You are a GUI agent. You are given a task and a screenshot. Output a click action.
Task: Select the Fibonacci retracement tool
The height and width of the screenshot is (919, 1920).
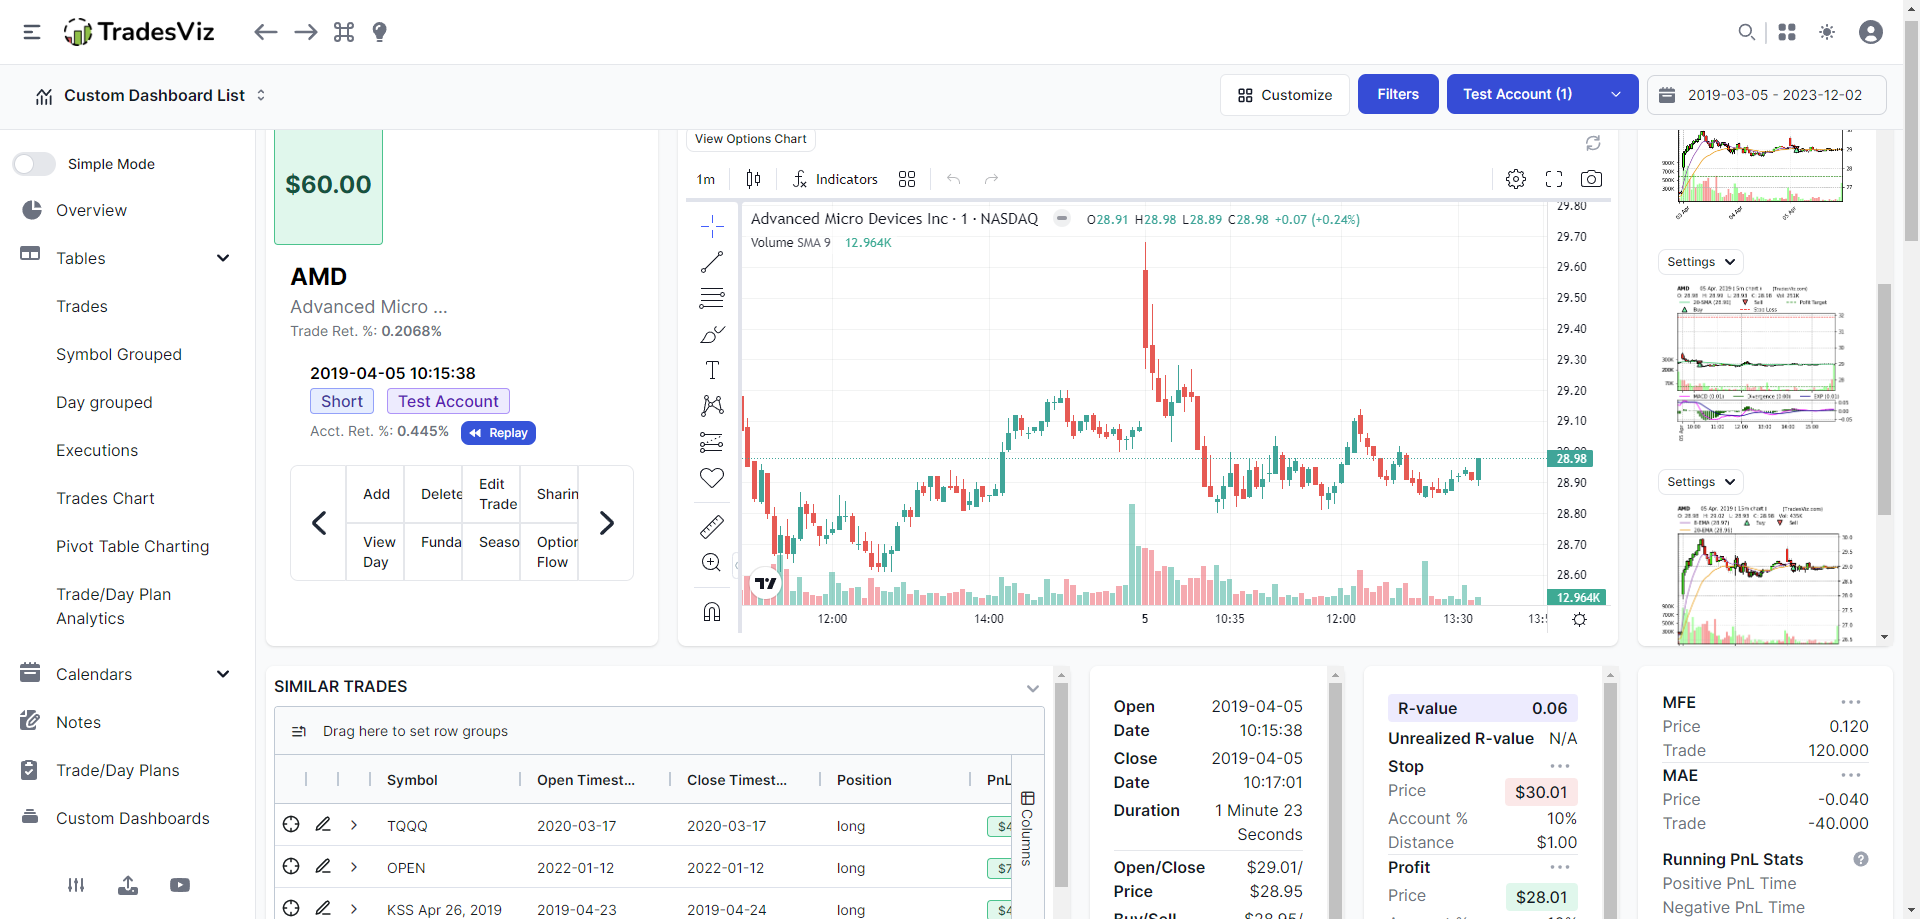coord(712,298)
